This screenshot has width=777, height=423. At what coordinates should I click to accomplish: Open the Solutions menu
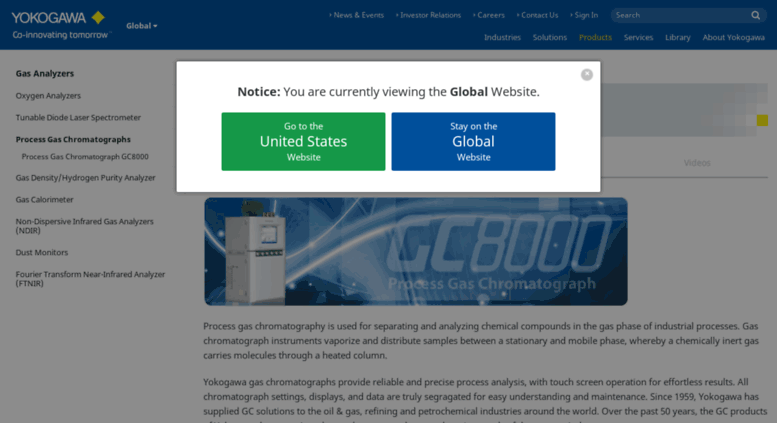[x=550, y=38]
